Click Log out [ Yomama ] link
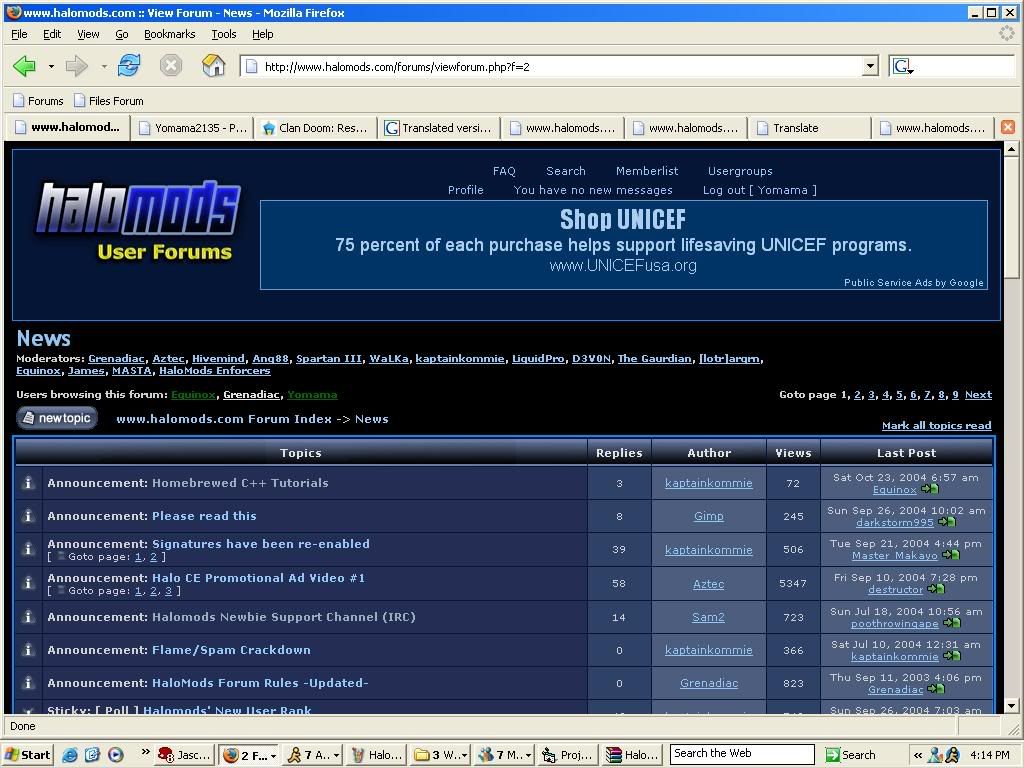Viewport: 1024px width, 768px height. coord(760,190)
